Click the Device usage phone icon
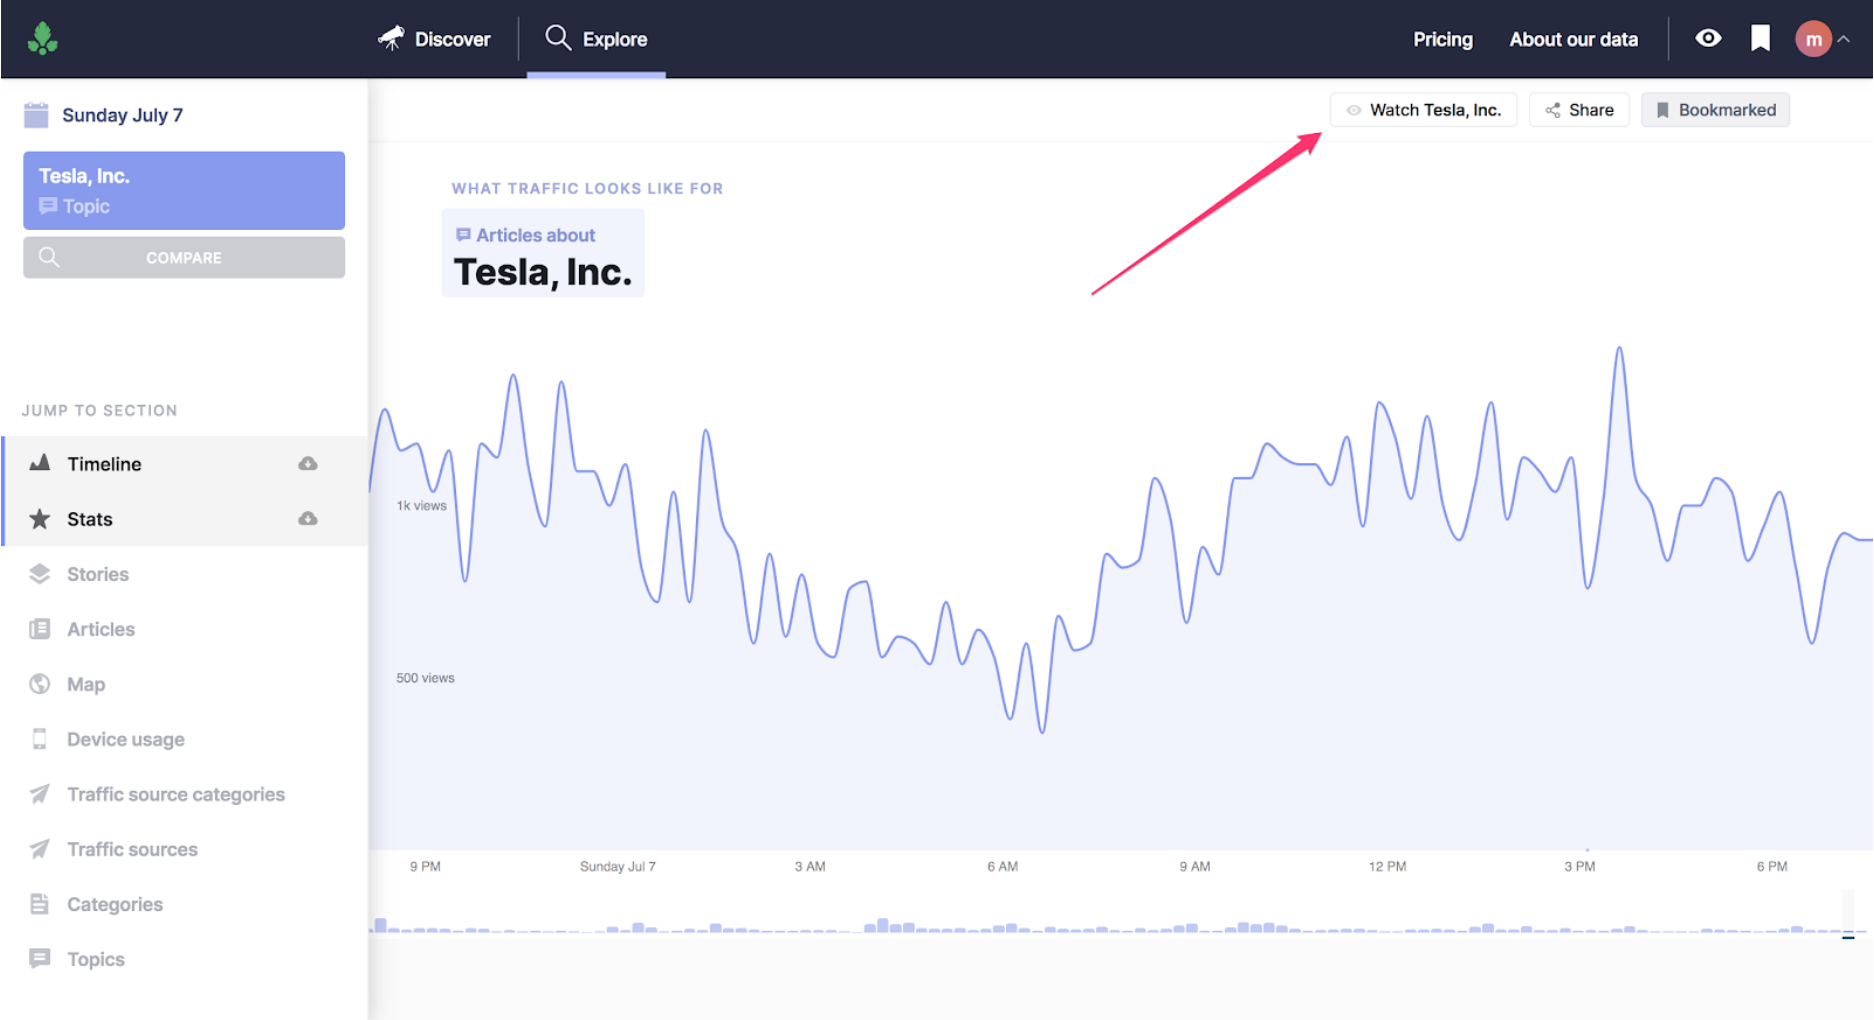The width and height of the screenshot is (1874, 1020). (40, 739)
